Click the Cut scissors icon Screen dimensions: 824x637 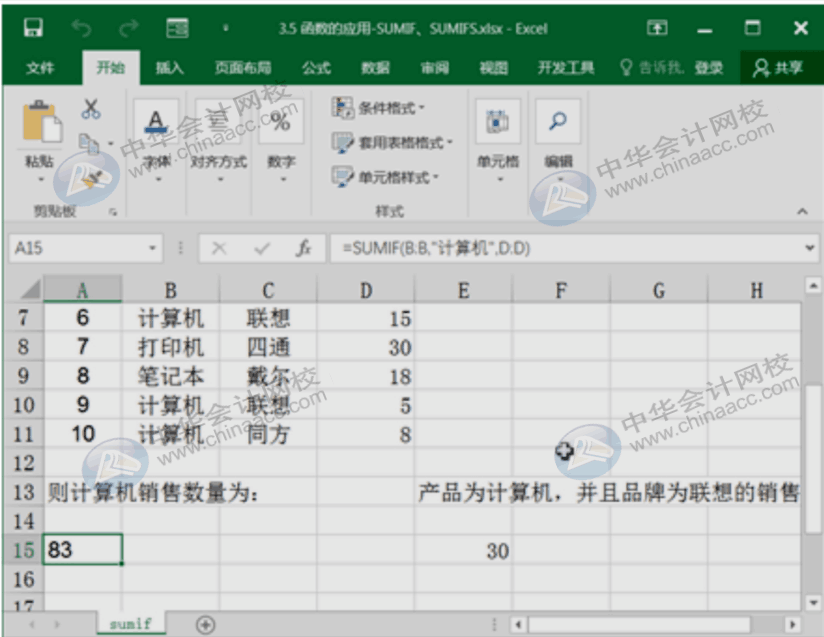pos(90,109)
